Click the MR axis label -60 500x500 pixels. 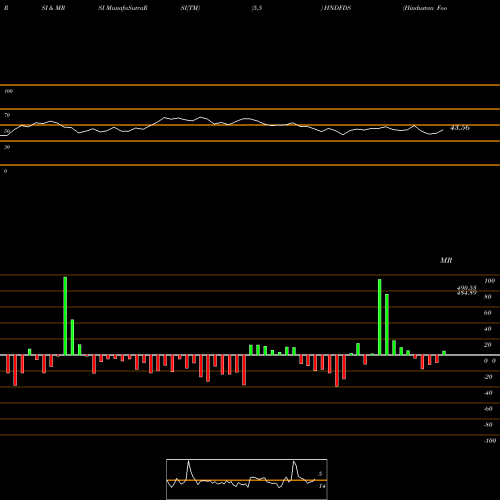point(488,409)
